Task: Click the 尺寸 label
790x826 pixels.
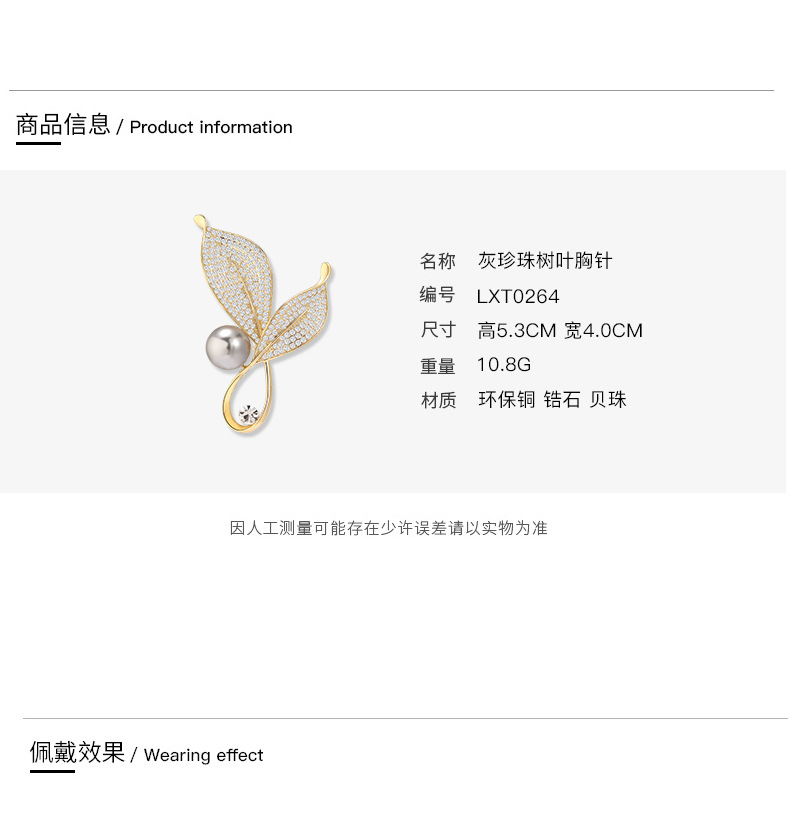Action: 438,330
